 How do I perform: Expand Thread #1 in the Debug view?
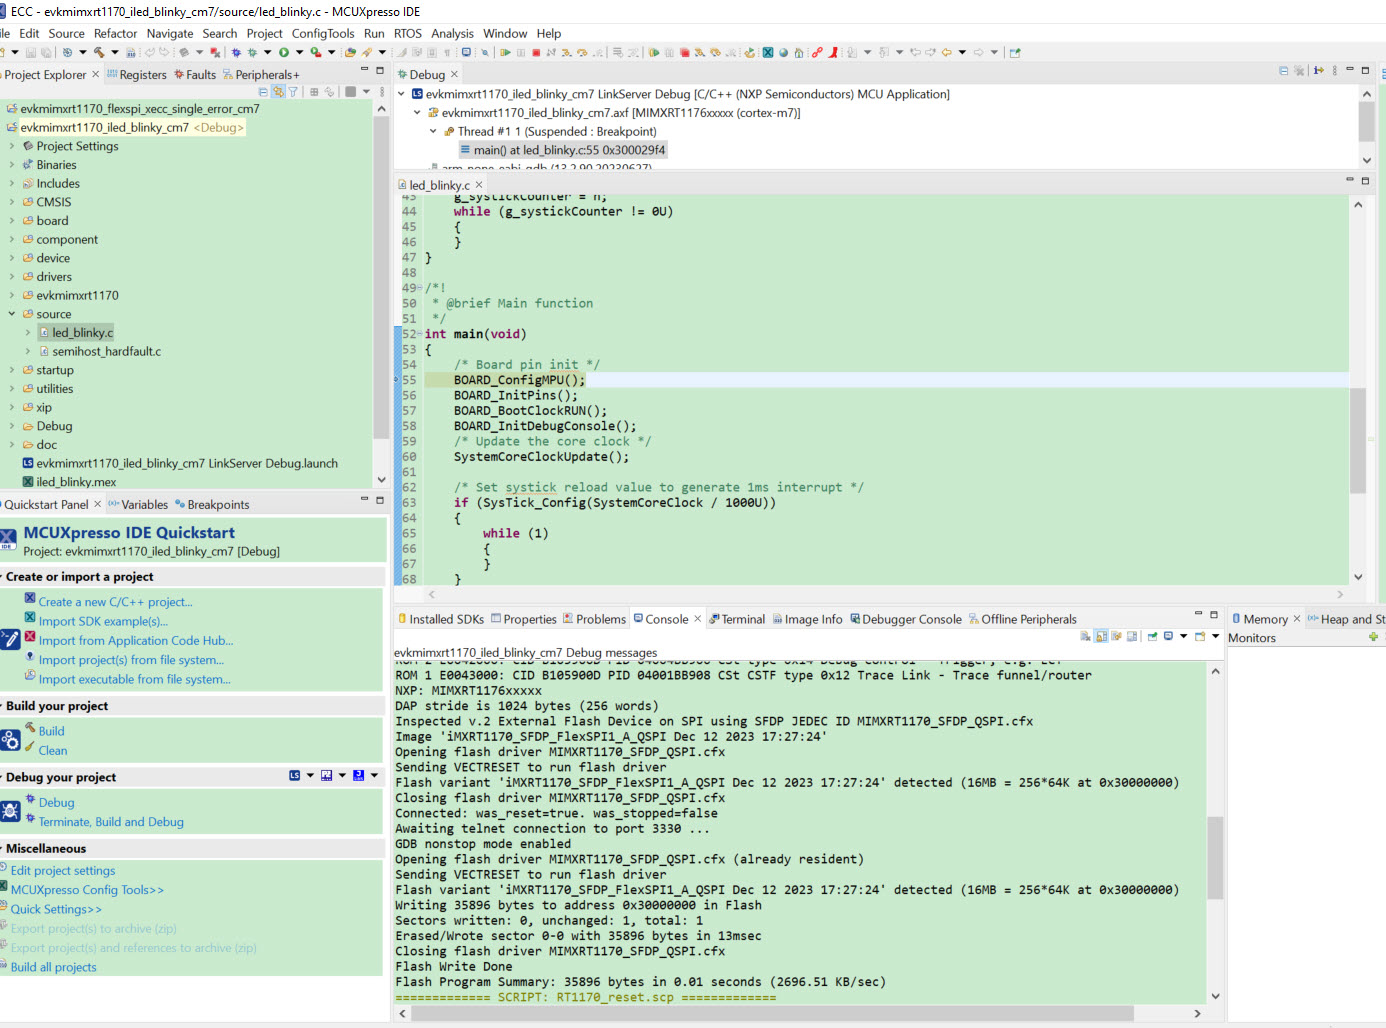(432, 131)
